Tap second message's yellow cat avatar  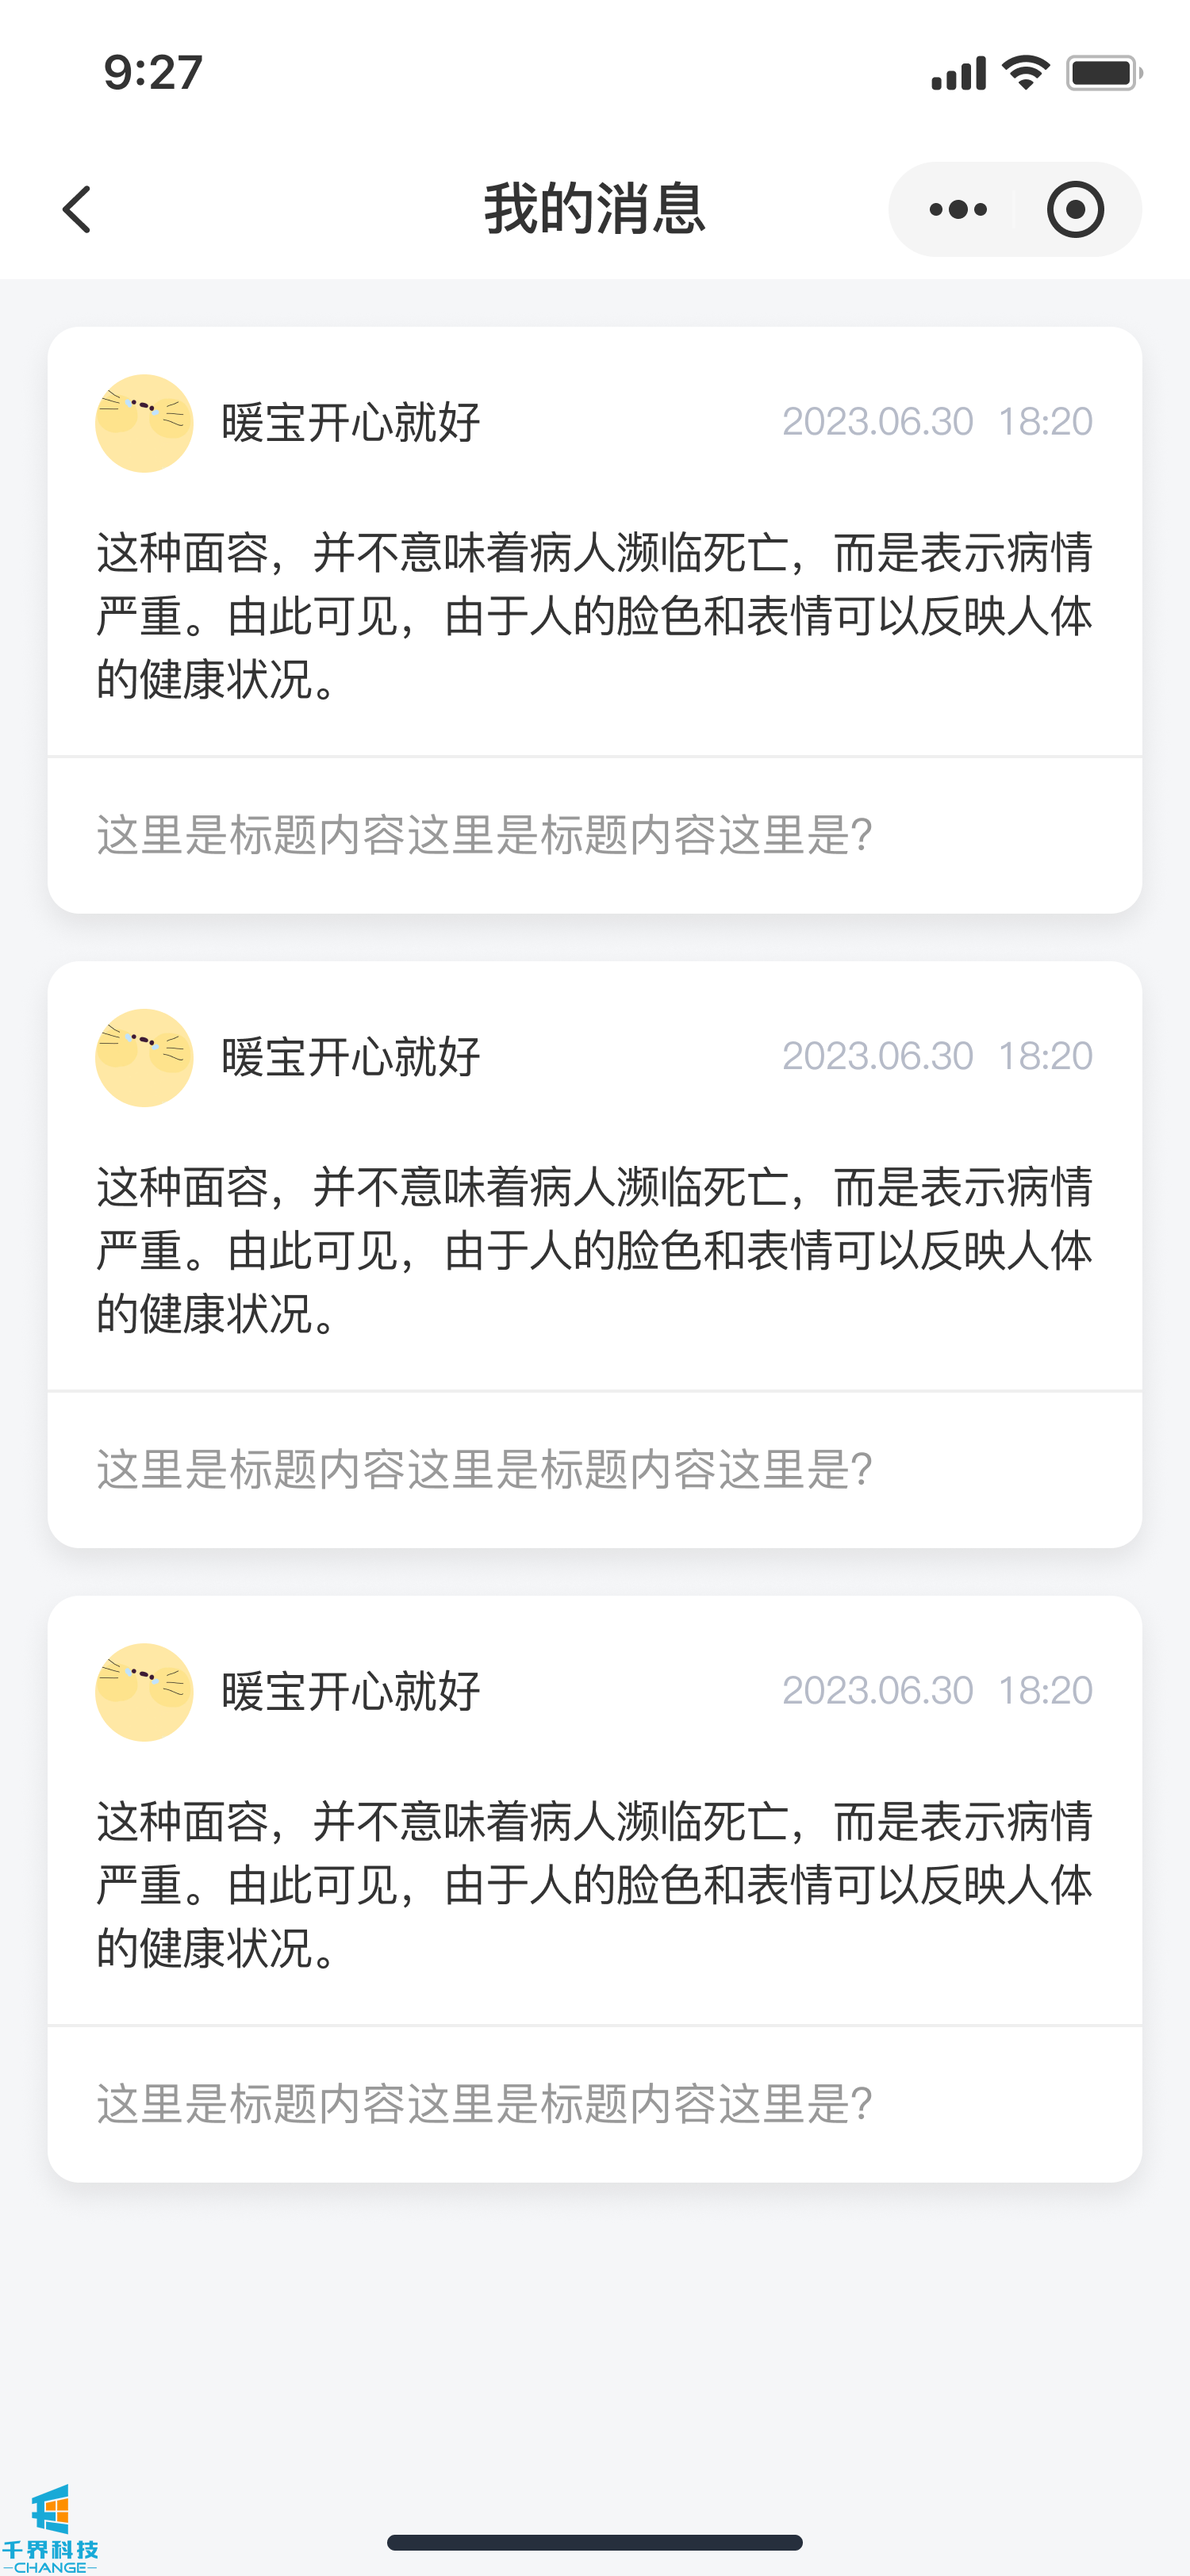[x=144, y=1057]
